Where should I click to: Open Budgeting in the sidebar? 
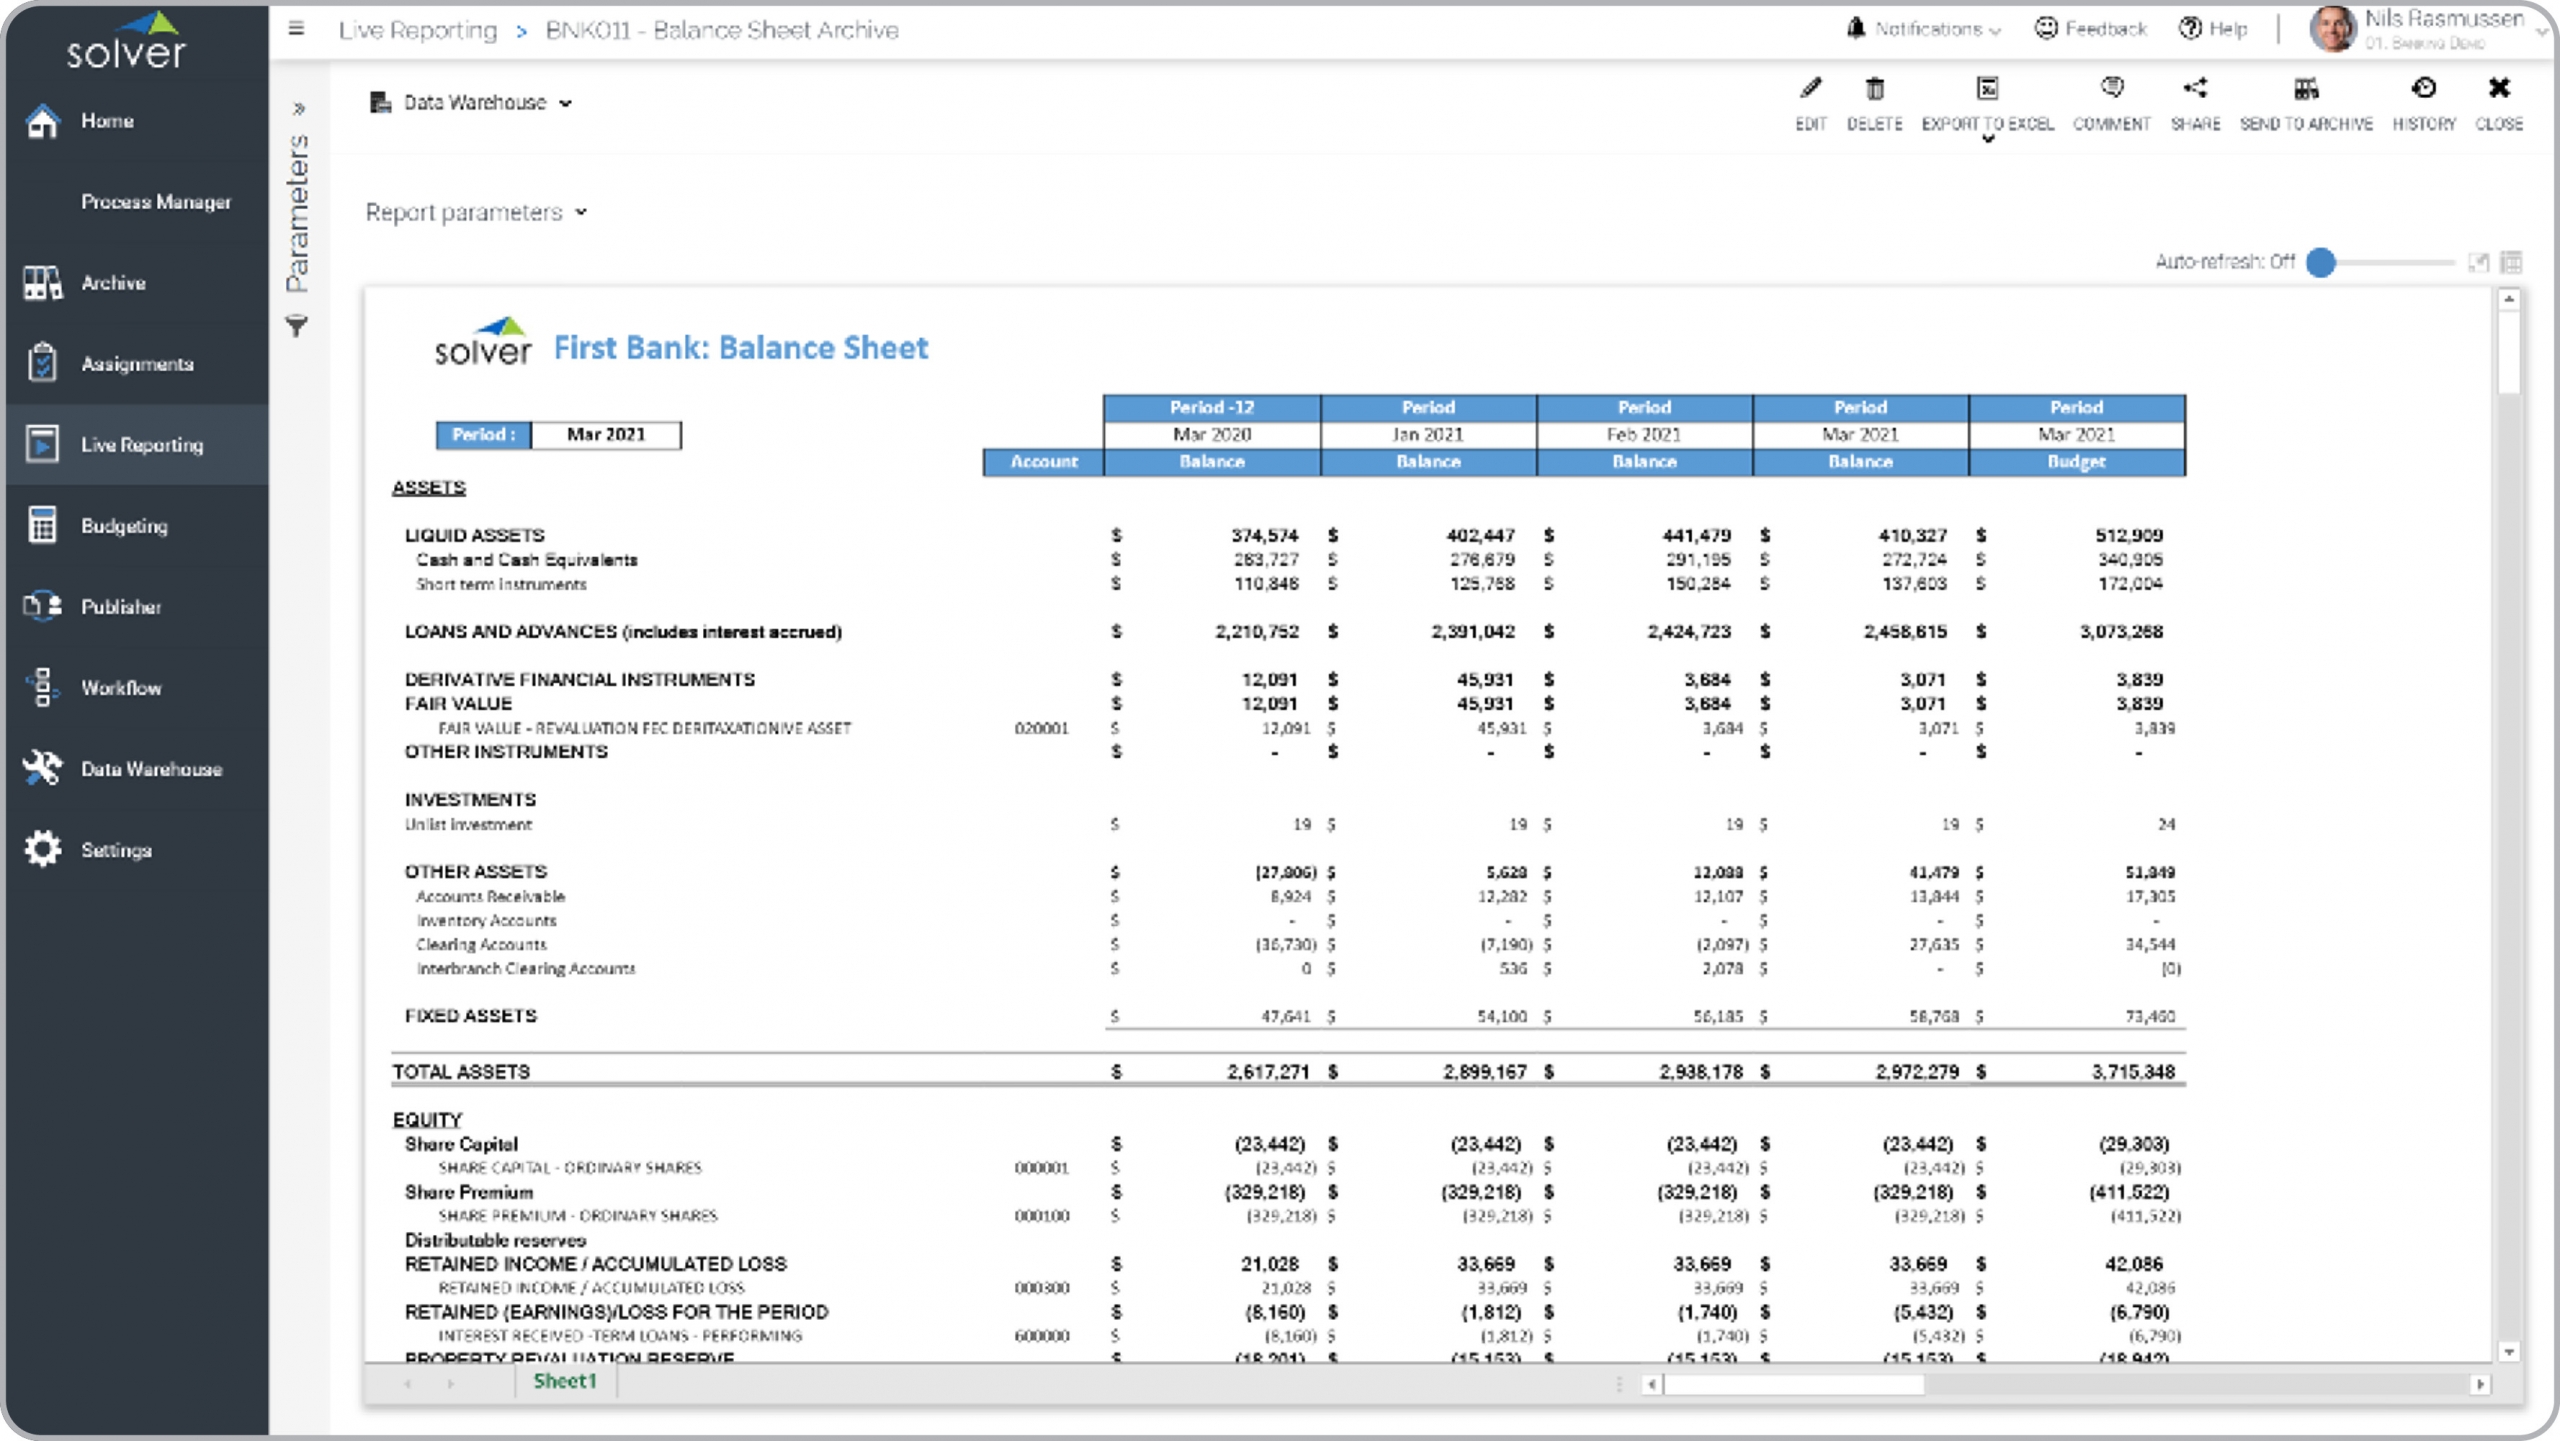point(124,526)
